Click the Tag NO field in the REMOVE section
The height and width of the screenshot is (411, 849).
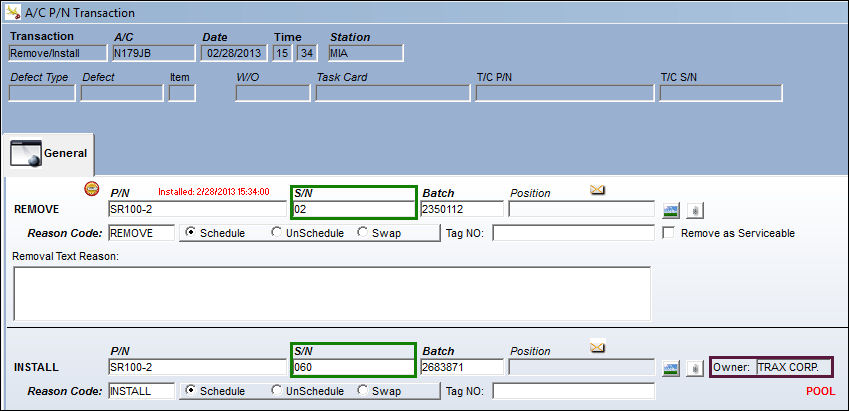573,233
